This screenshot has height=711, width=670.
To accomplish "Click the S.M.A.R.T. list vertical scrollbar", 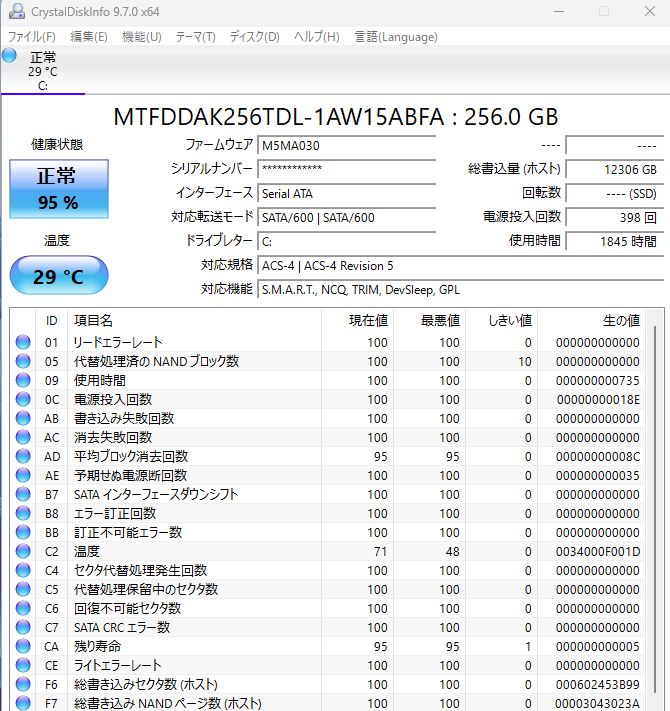I will (655, 510).
